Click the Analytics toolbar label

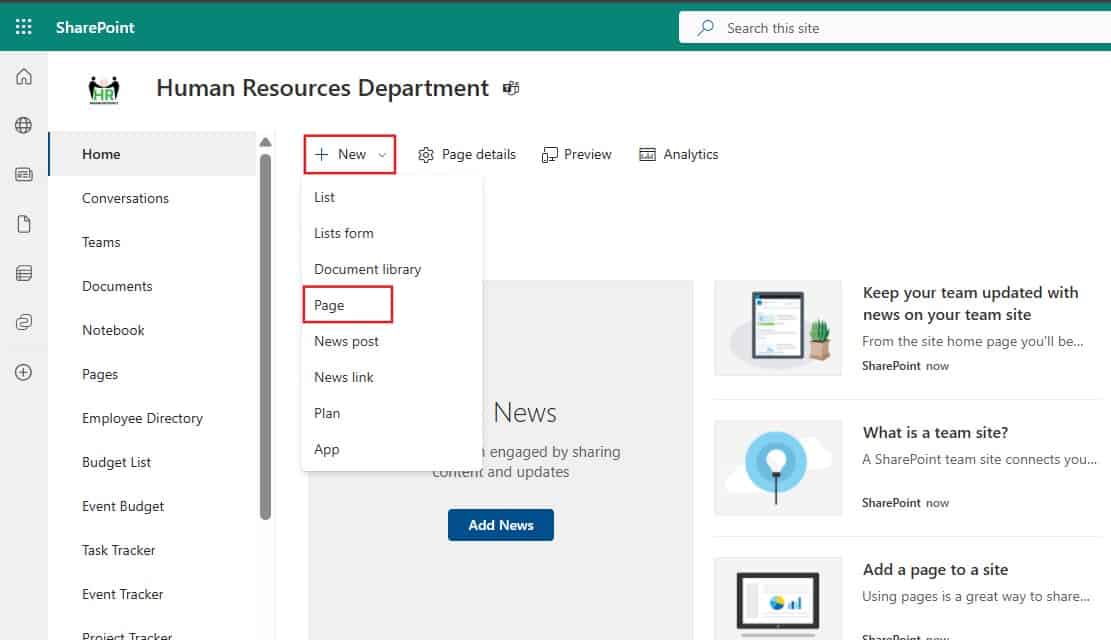point(691,155)
